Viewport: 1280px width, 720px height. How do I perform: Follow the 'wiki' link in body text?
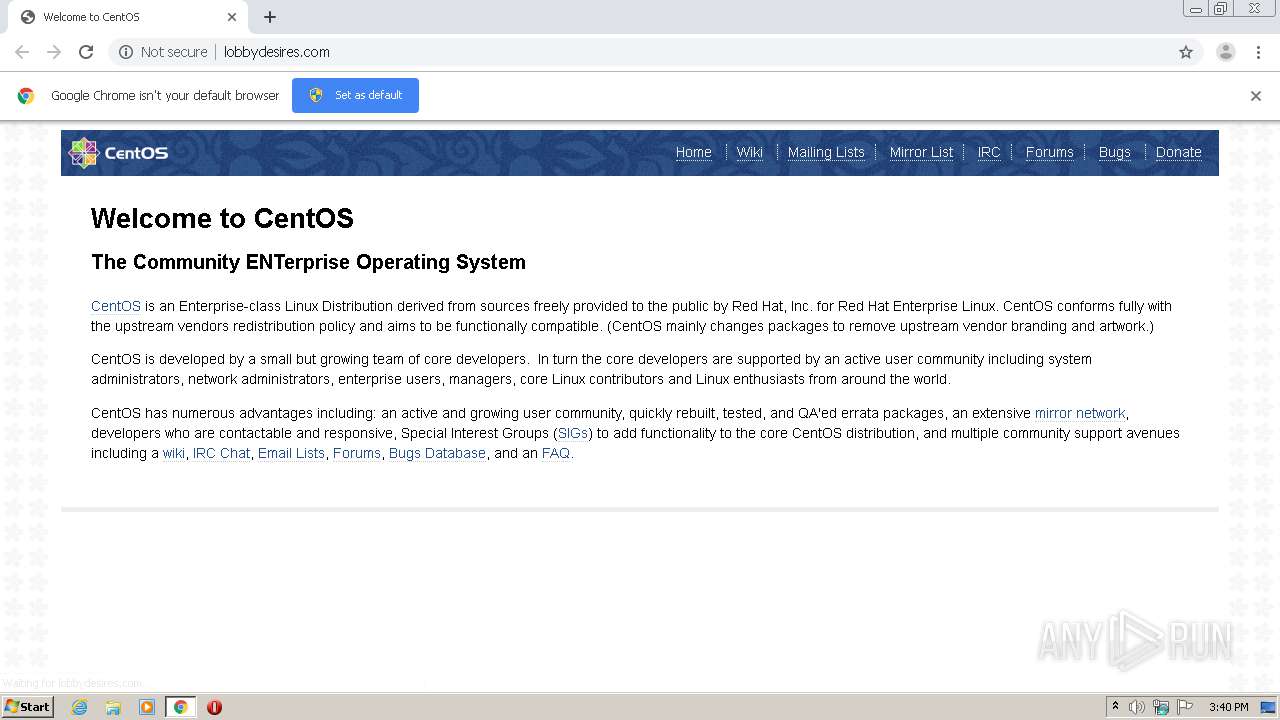tap(174, 453)
